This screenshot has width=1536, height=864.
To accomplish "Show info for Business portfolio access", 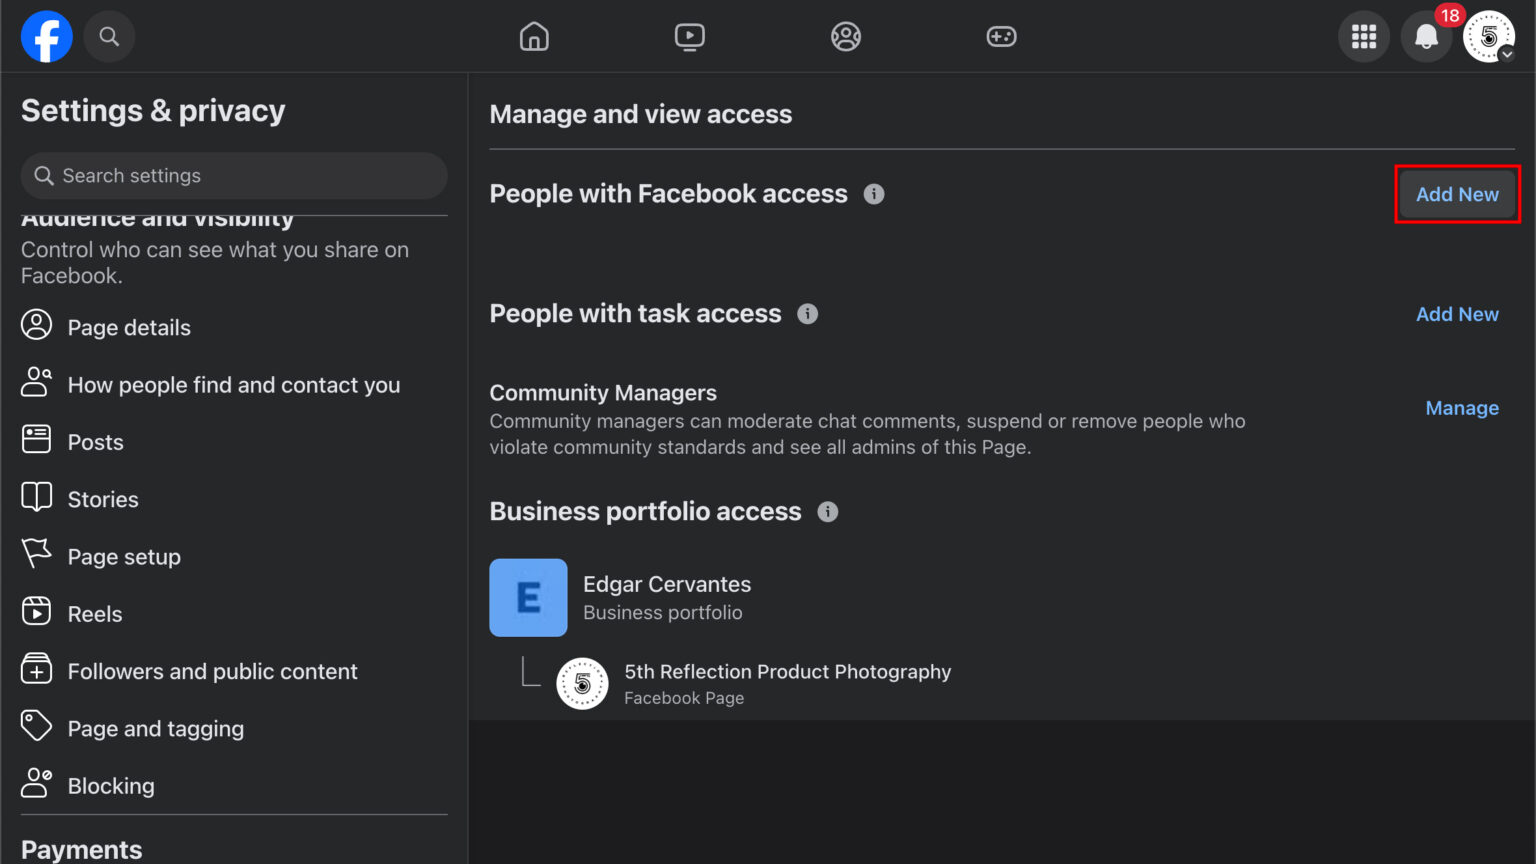I will tap(827, 511).
